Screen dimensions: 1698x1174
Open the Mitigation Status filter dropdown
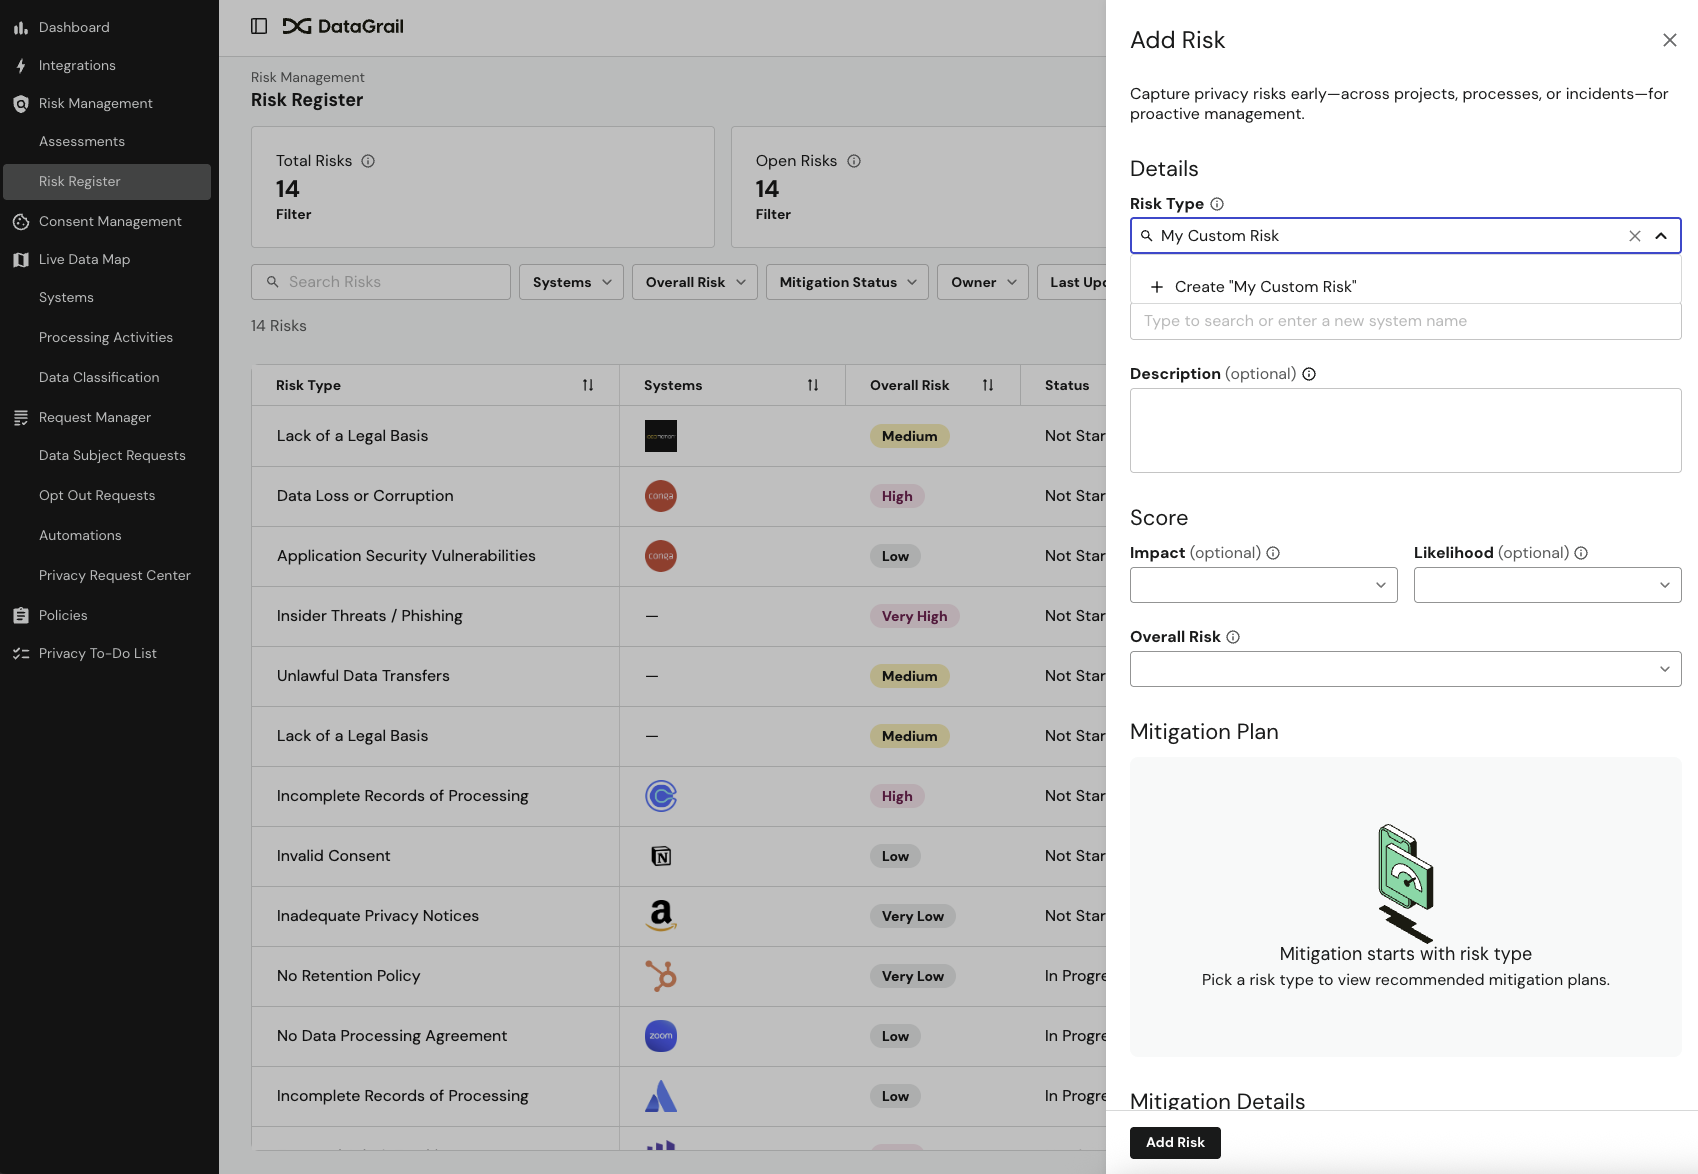847,282
